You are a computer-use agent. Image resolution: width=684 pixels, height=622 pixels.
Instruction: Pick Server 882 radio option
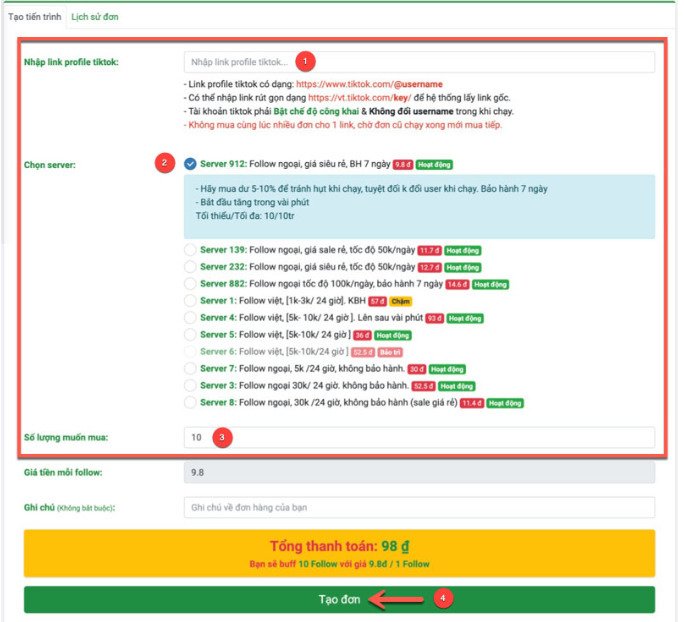coord(191,283)
